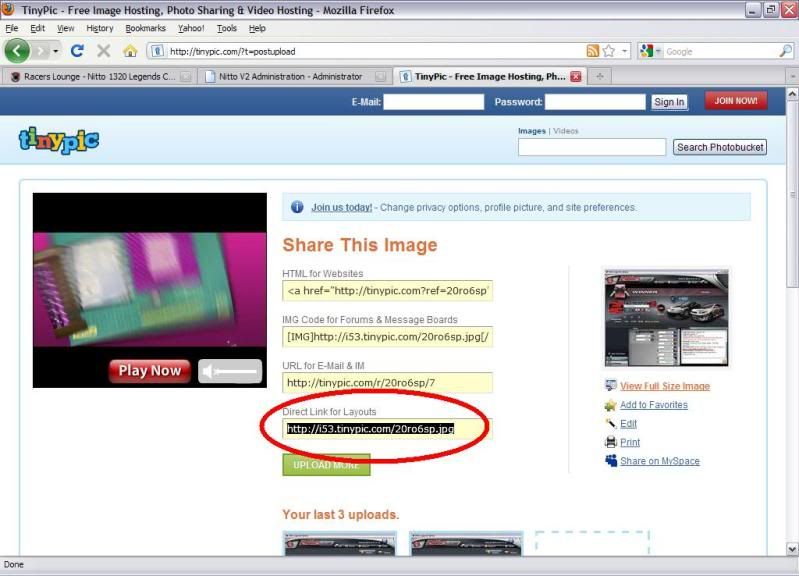Open the address bar URL history dropdown

pos(625,51)
